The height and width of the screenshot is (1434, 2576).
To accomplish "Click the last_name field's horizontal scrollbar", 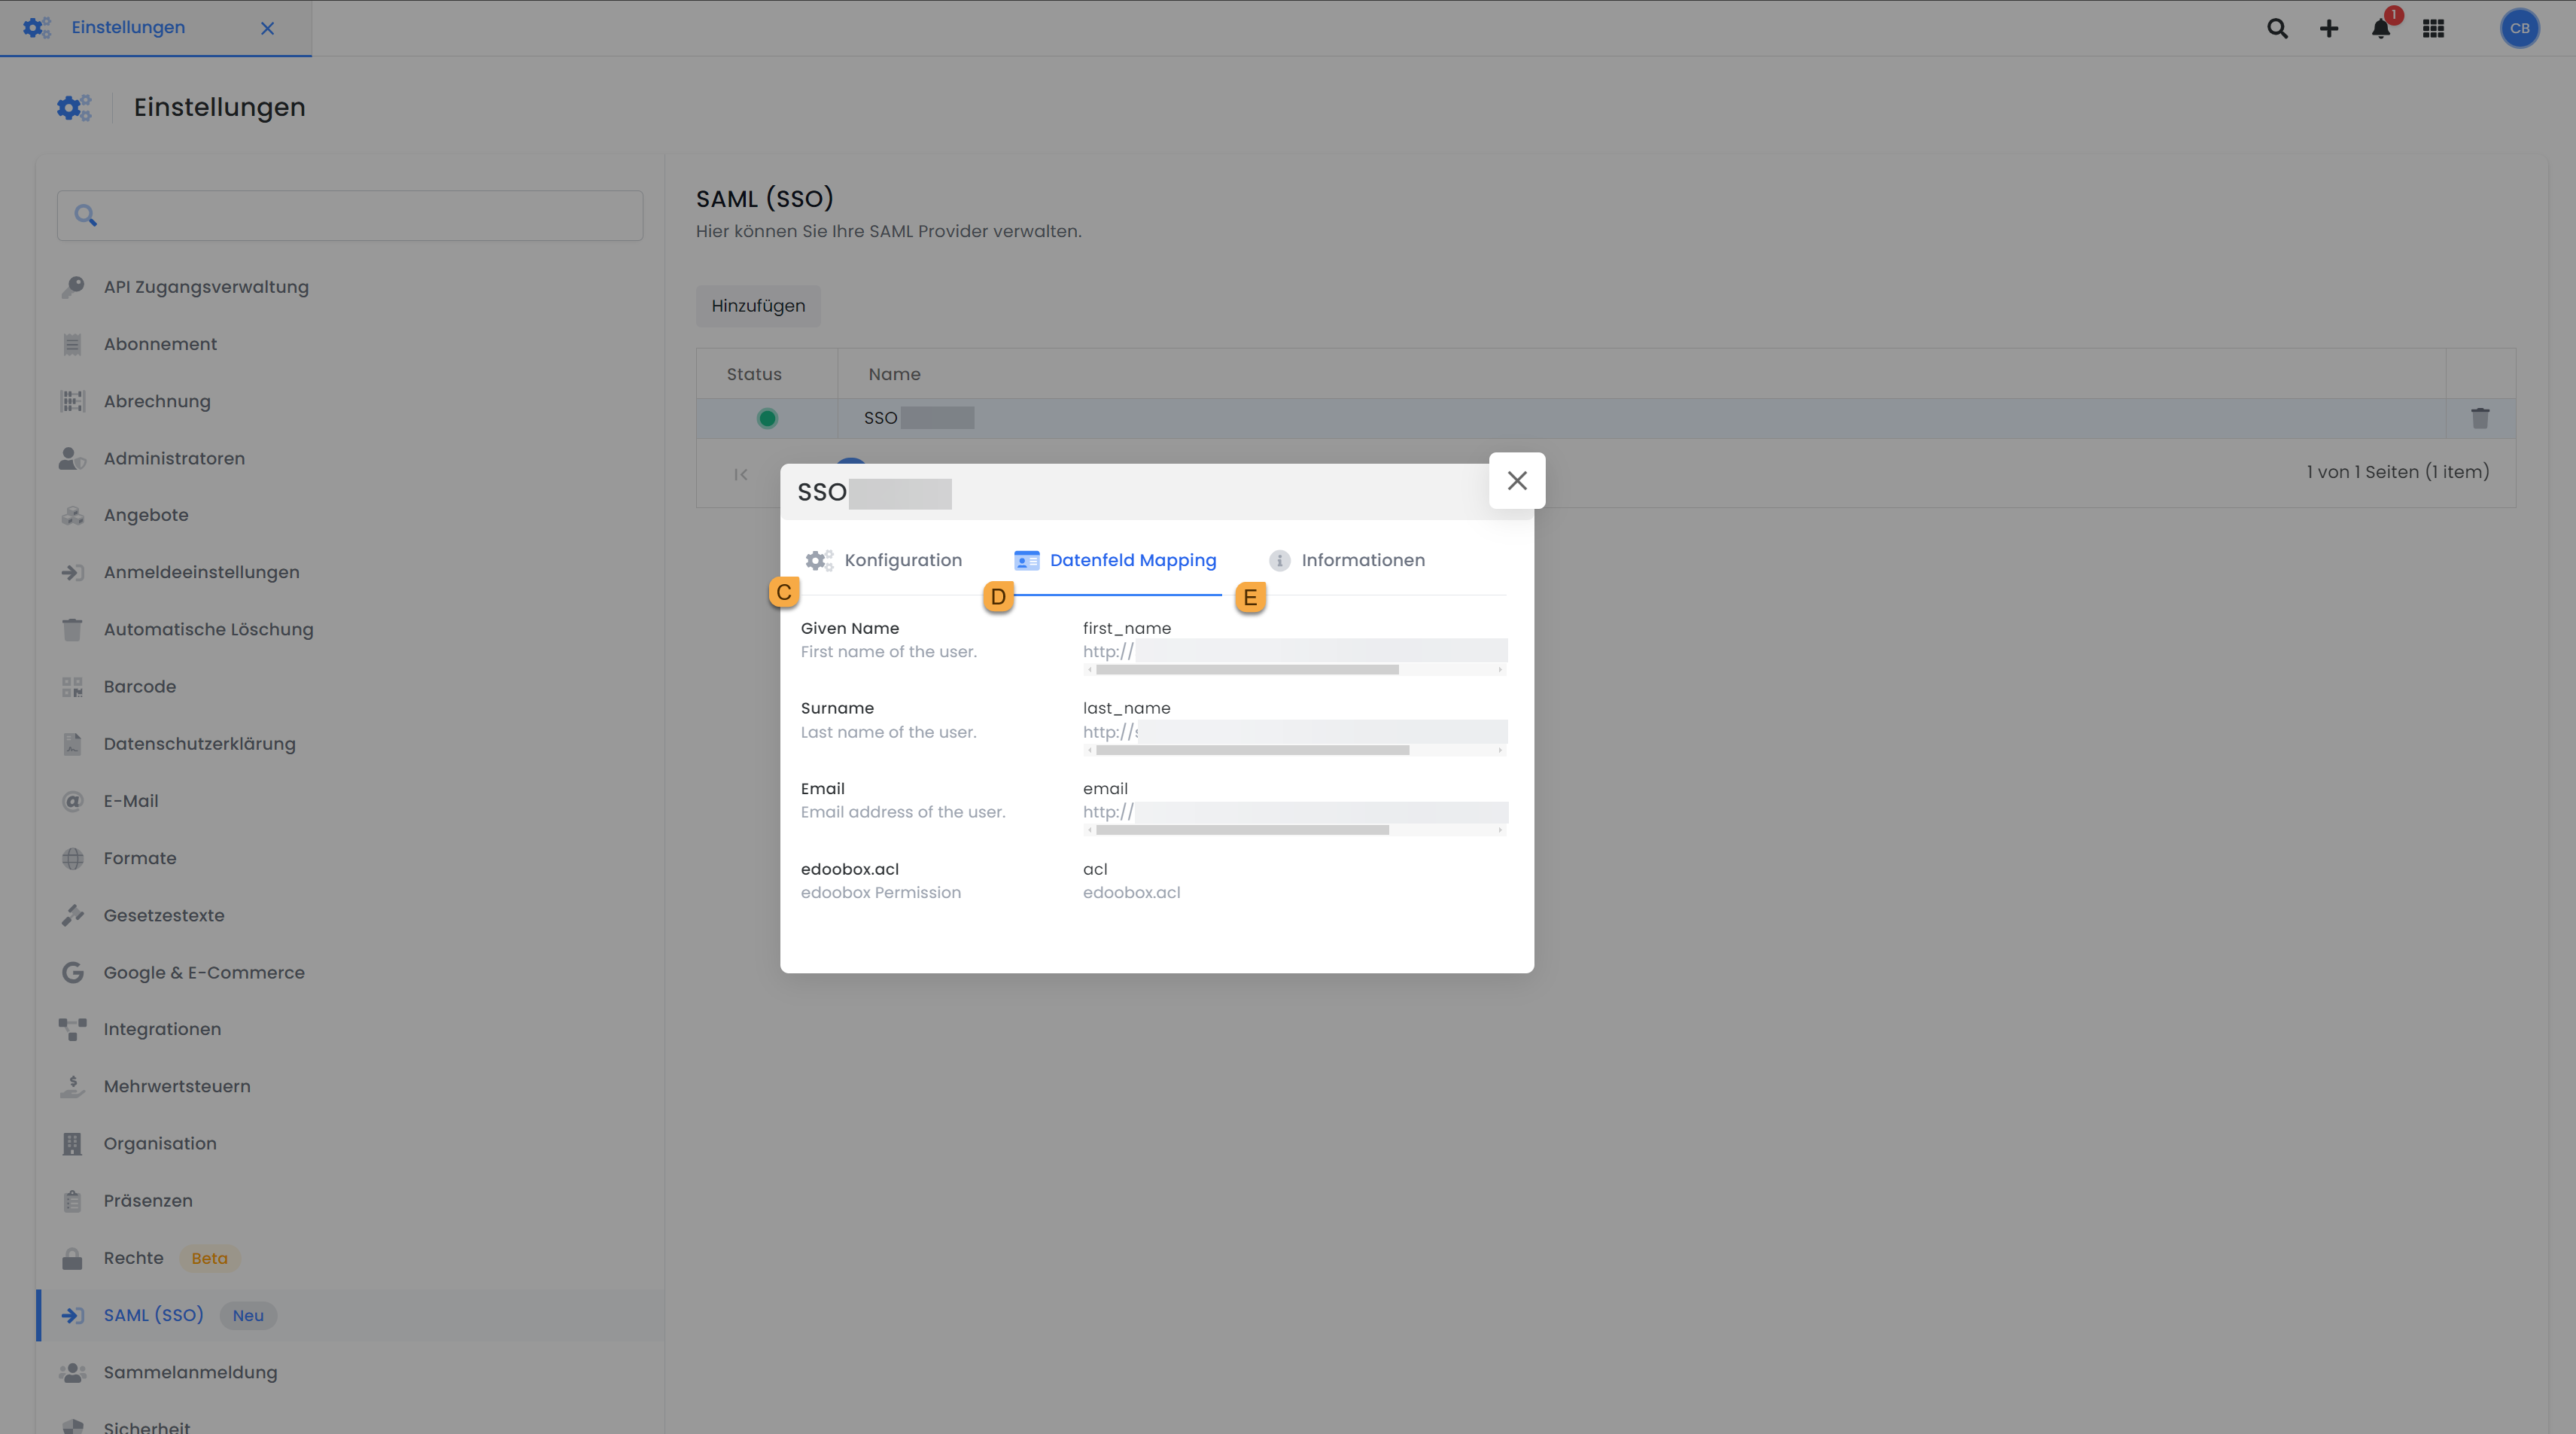I will pos(1252,750).
